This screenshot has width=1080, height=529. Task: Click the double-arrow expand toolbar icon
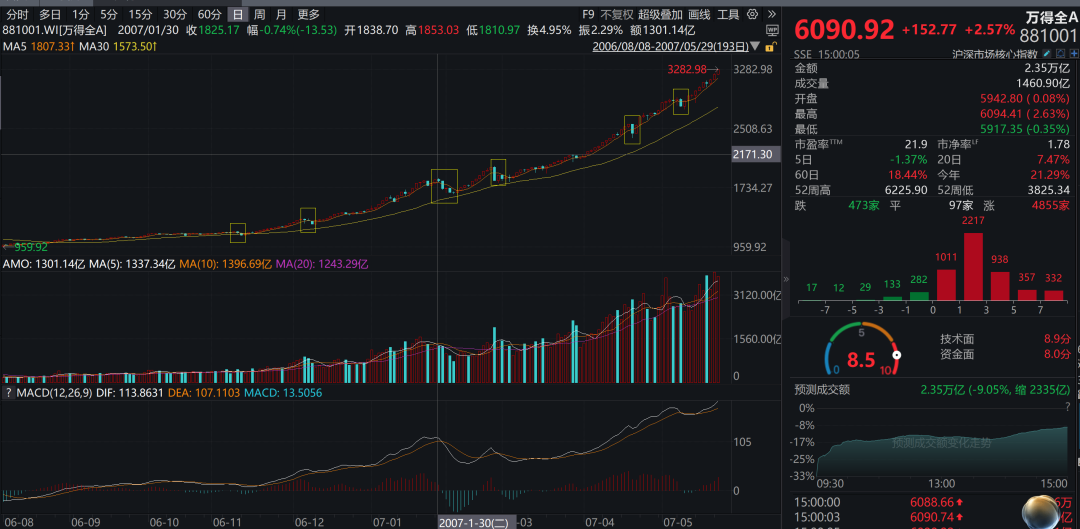point(771,14)
